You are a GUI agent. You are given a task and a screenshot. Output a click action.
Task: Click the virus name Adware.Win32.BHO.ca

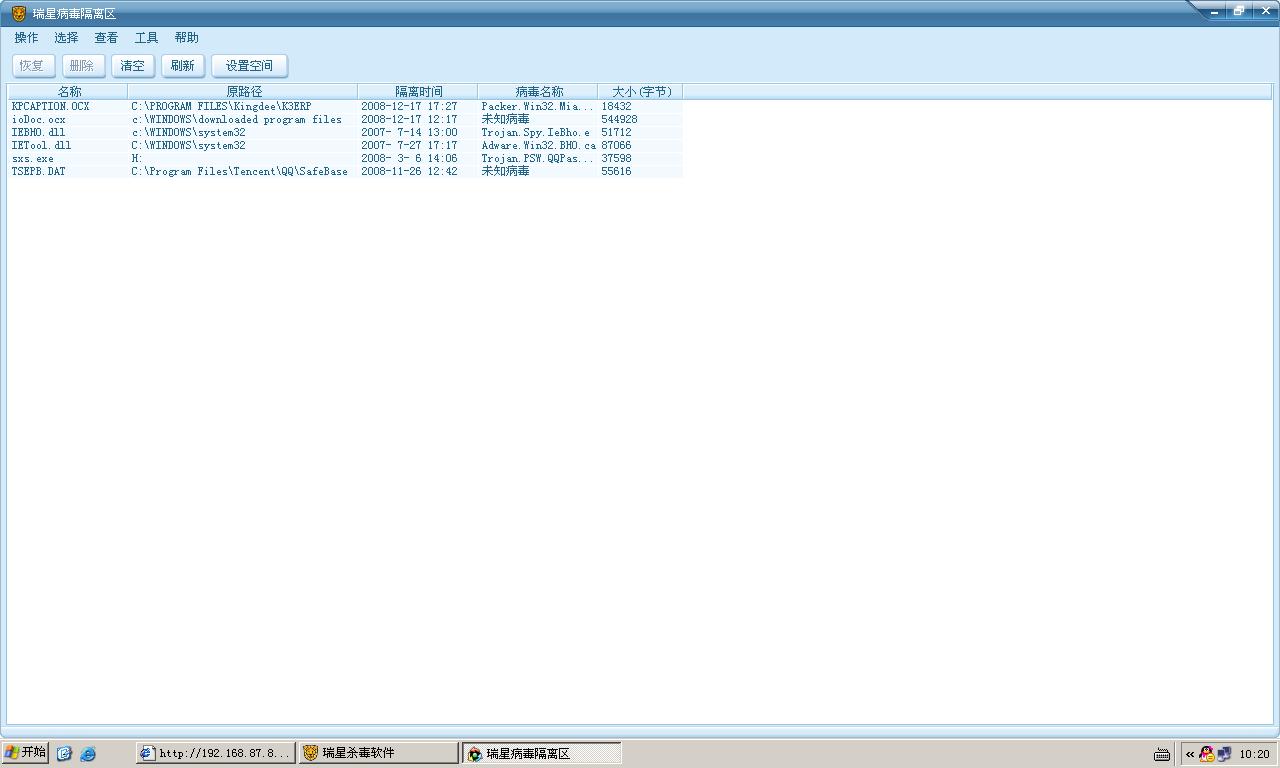click(x=538, y=145)
